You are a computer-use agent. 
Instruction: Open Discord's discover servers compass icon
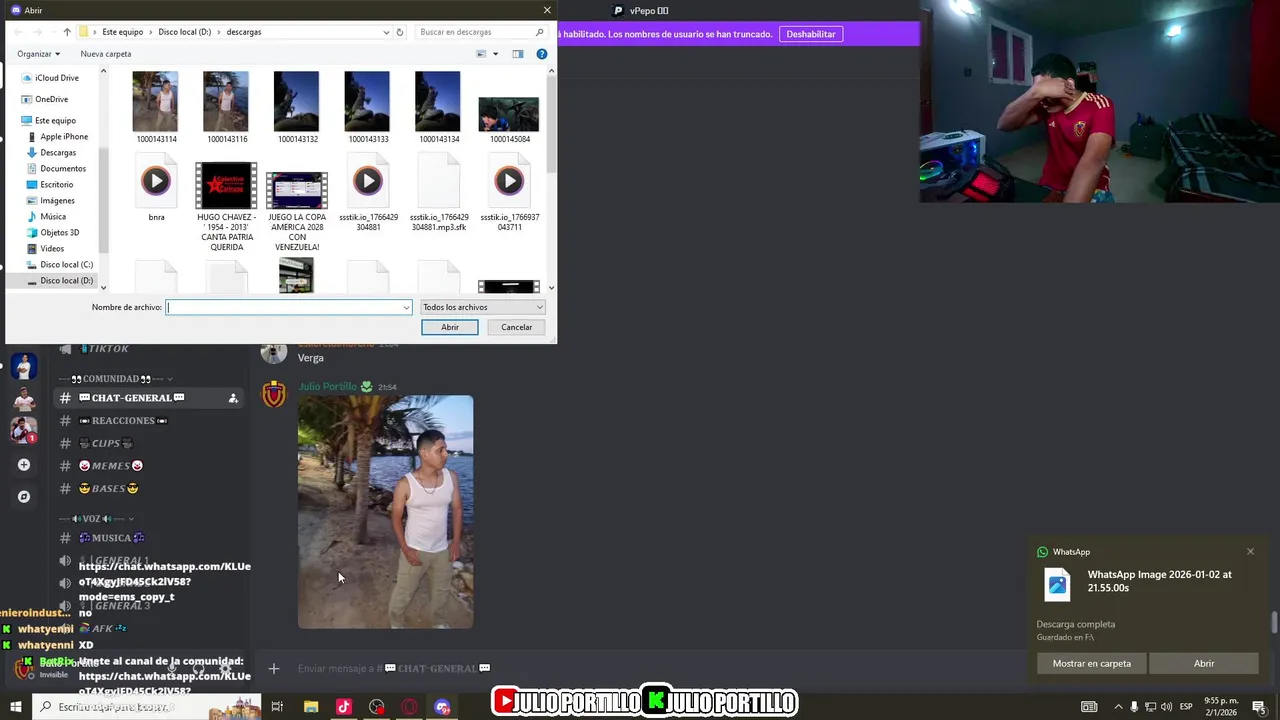pos(24,496)
